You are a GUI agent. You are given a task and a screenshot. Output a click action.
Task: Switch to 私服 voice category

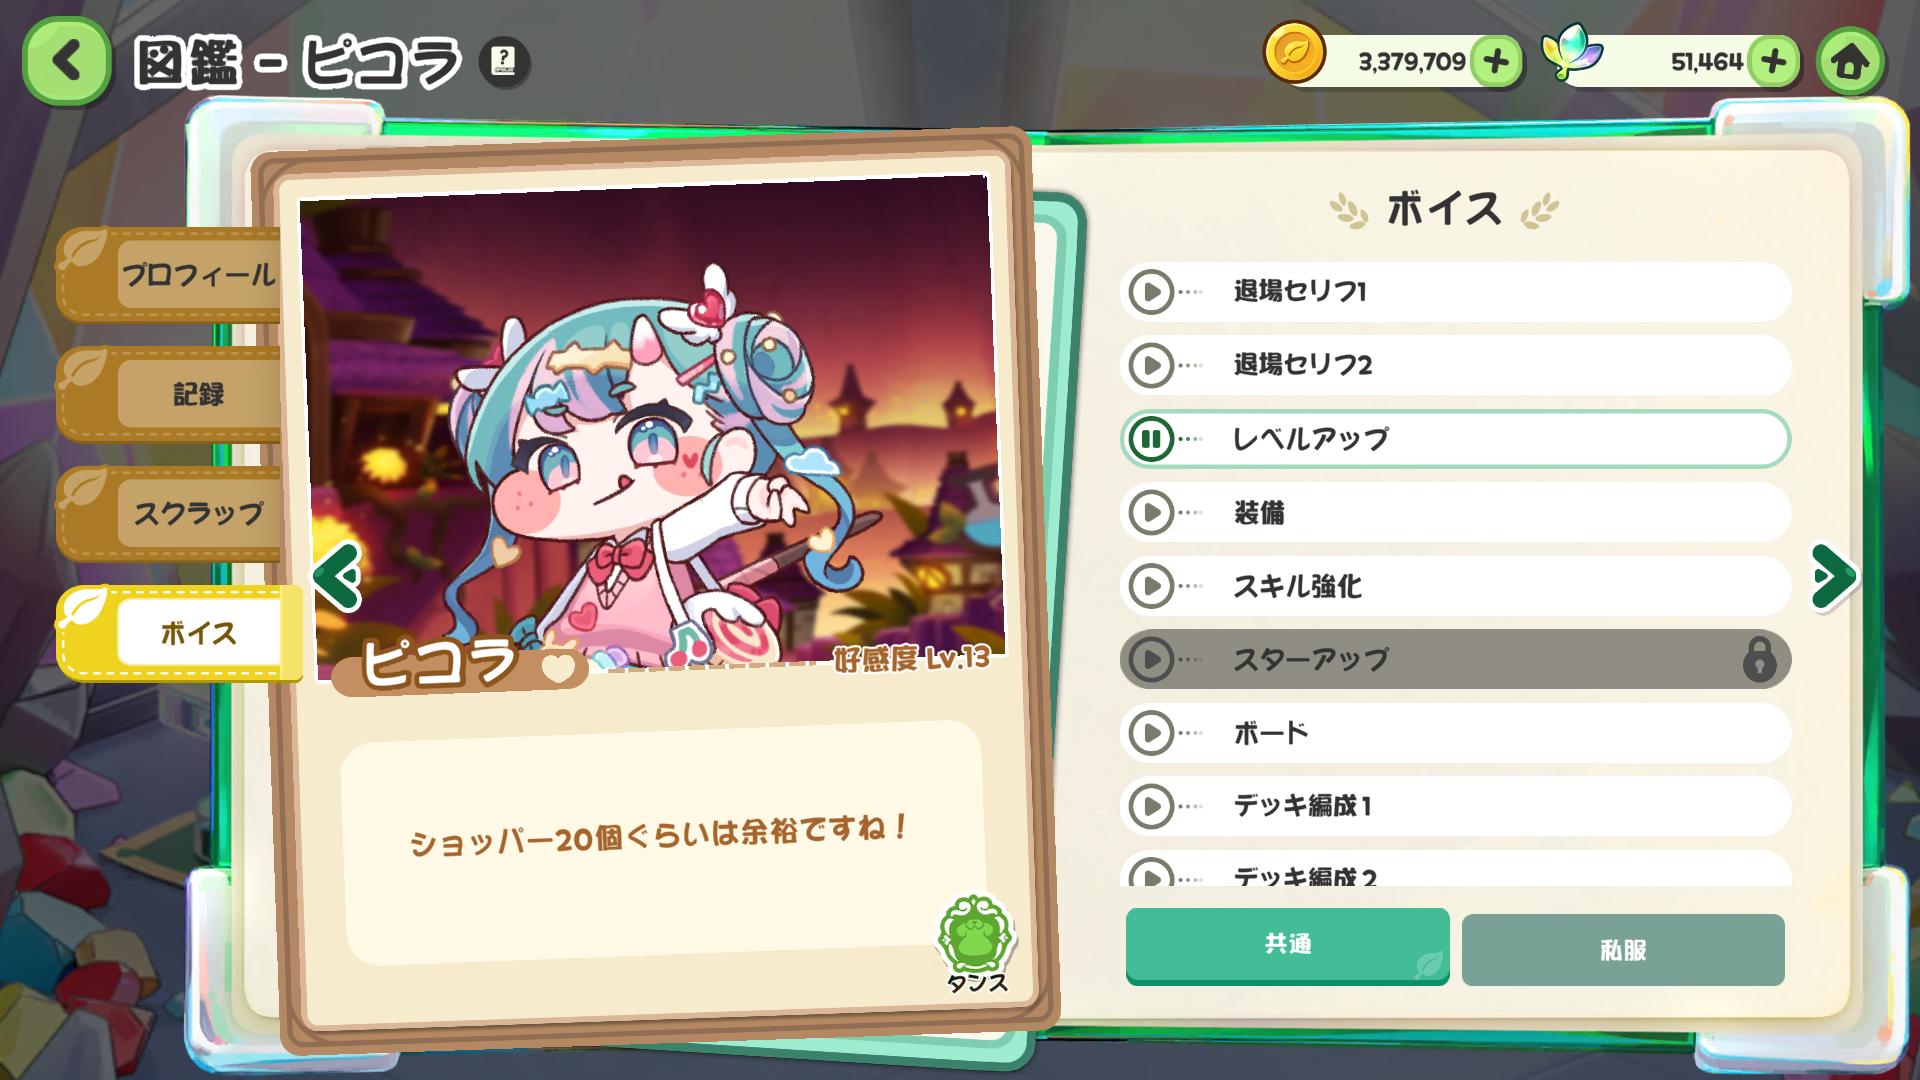(x=1623, y=949)
